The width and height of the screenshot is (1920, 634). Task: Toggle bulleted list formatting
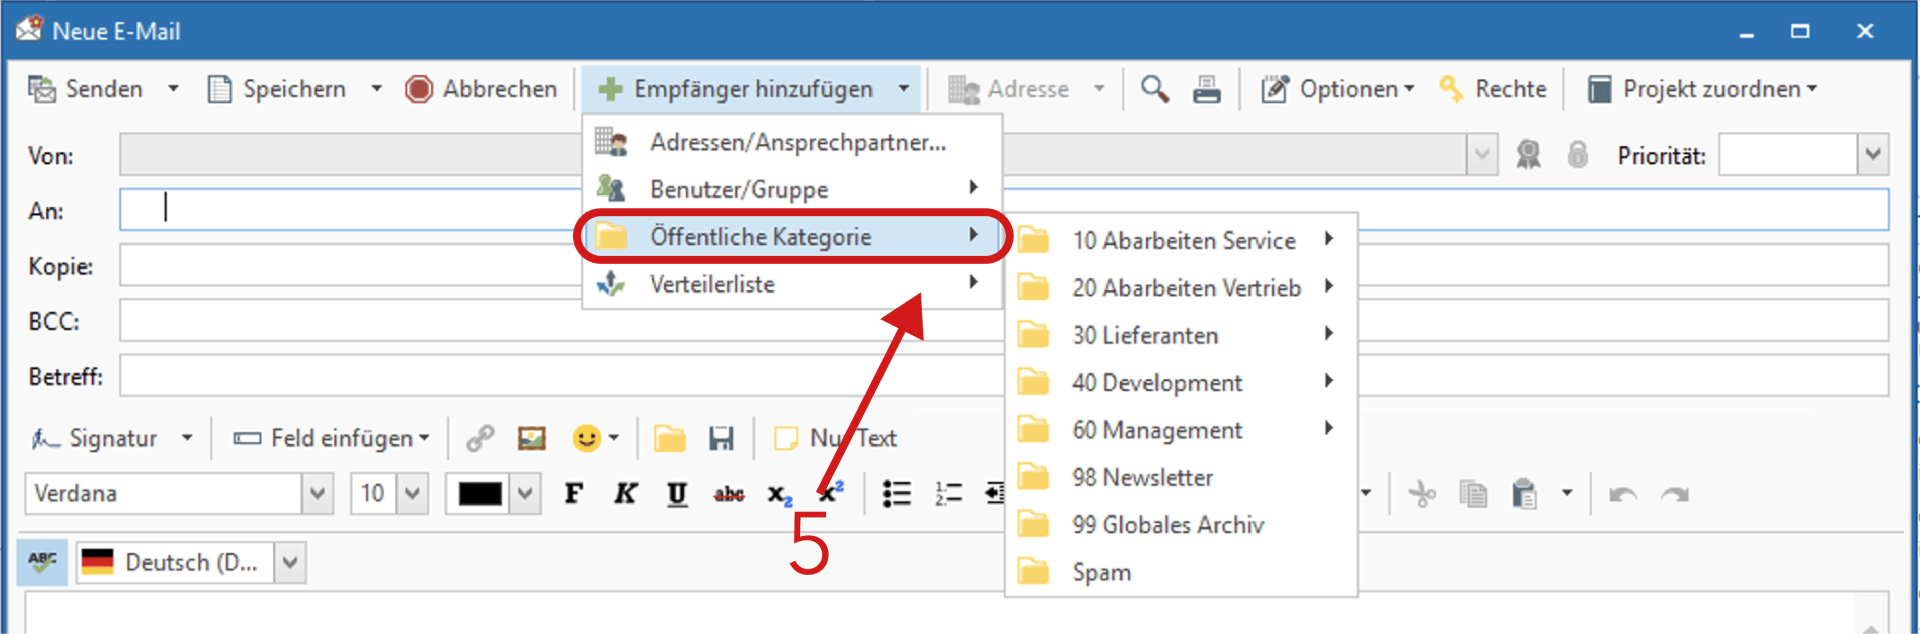(x=897, y=493)
